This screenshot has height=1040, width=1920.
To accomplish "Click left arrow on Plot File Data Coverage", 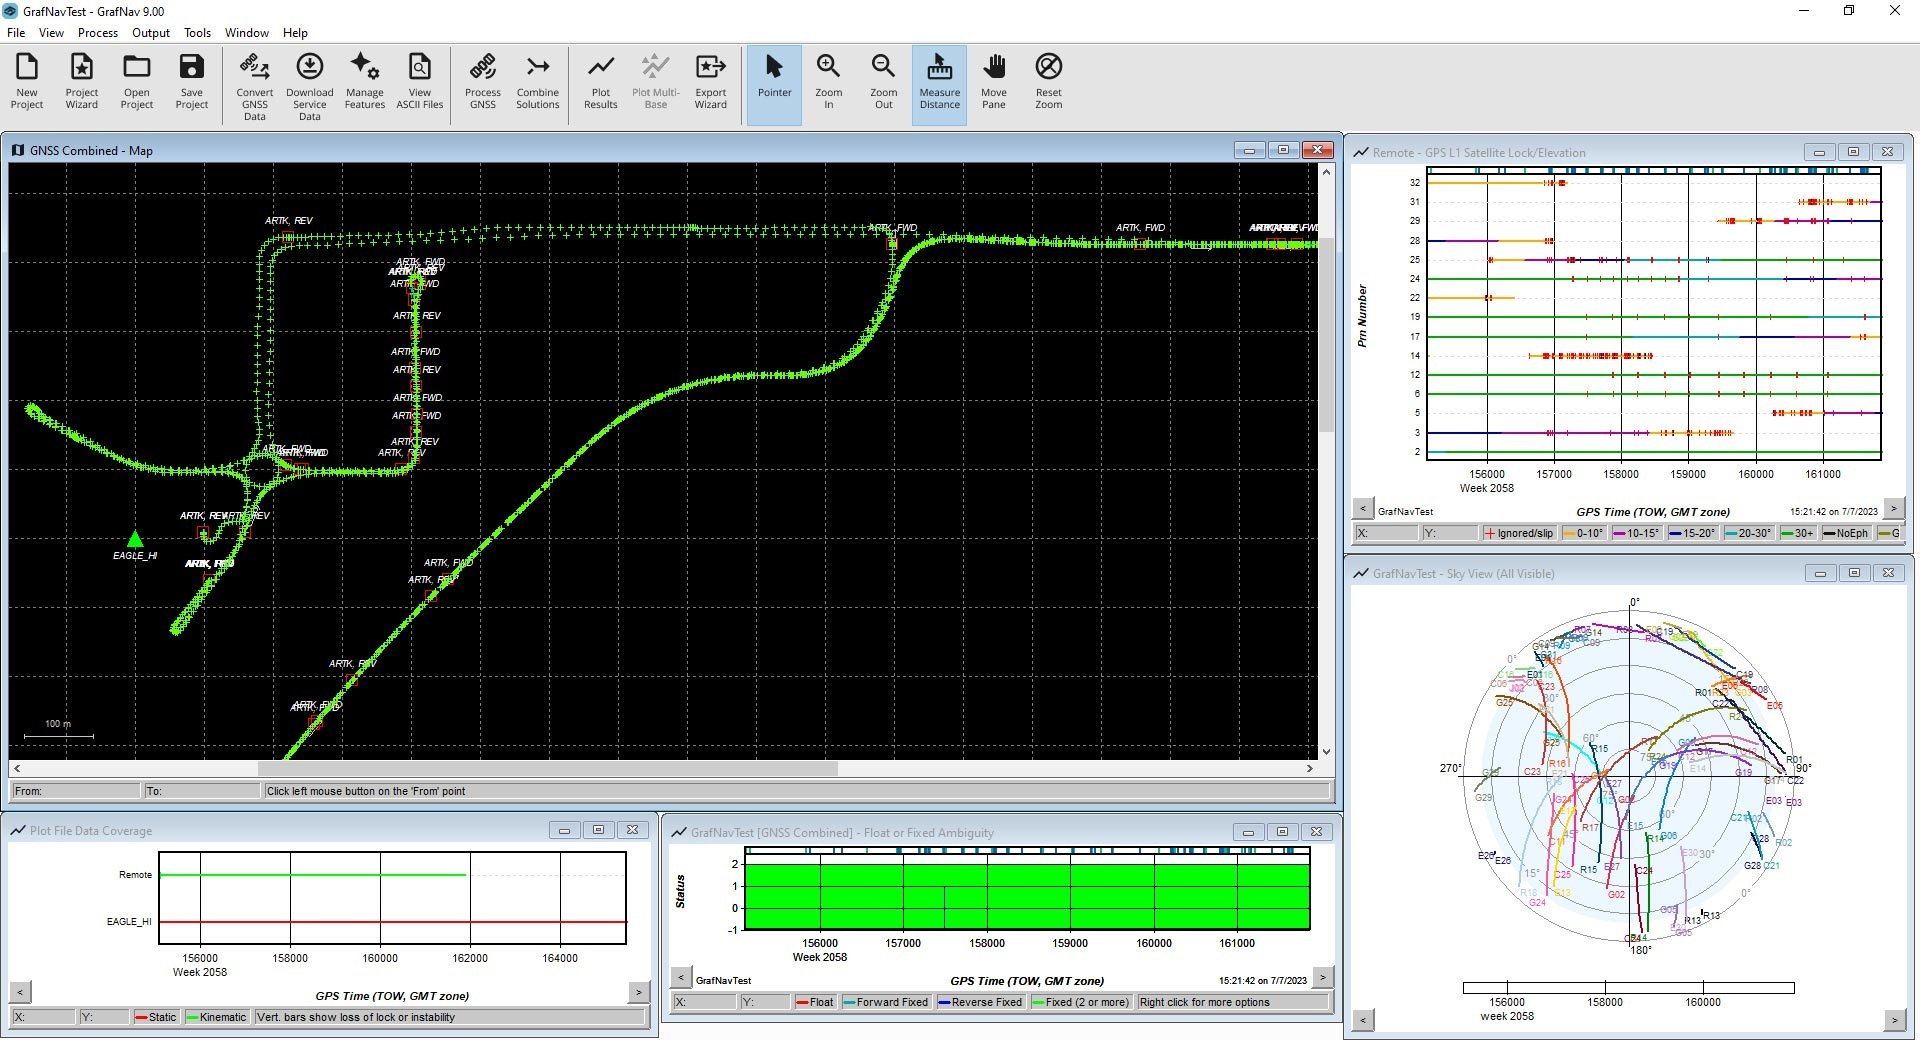I will (20, 992).
